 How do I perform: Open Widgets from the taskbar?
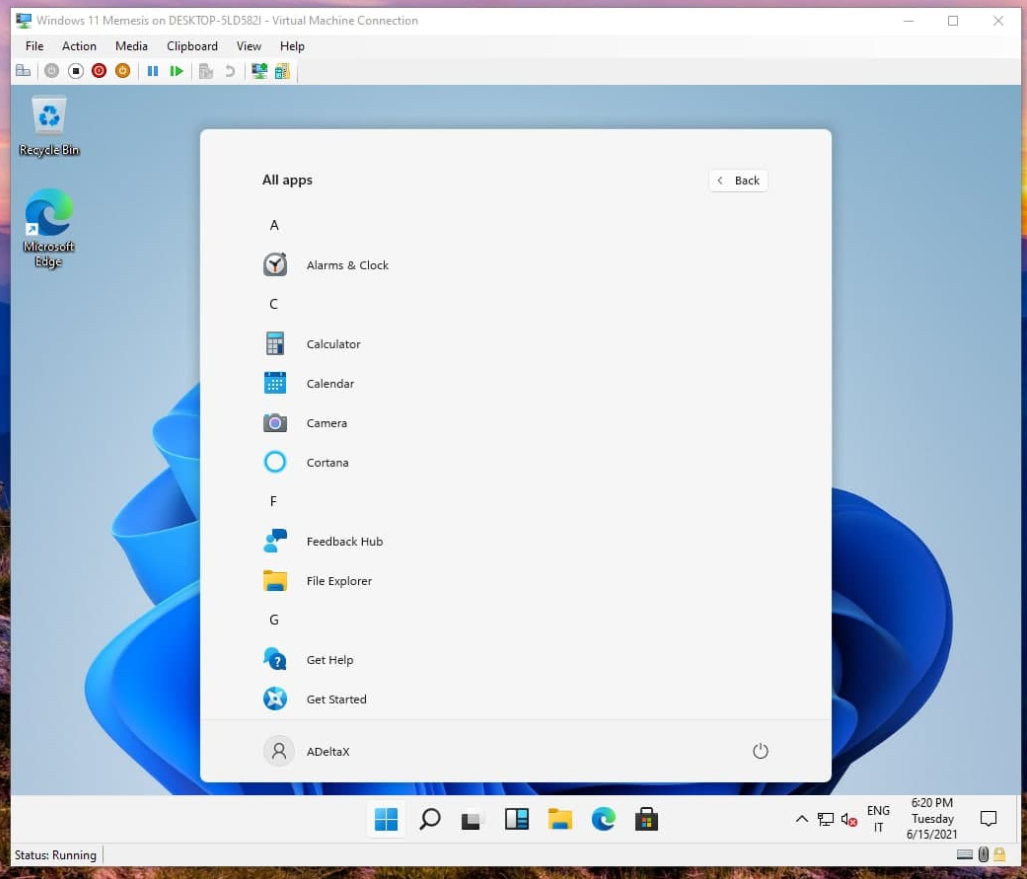click(x=516, y=819)
